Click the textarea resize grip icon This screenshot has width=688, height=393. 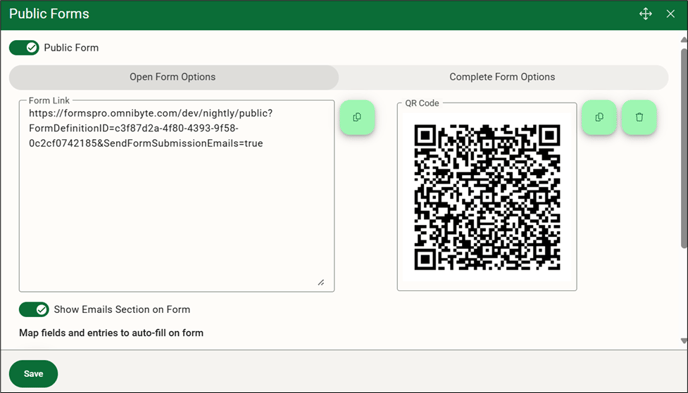pos(321,282)
